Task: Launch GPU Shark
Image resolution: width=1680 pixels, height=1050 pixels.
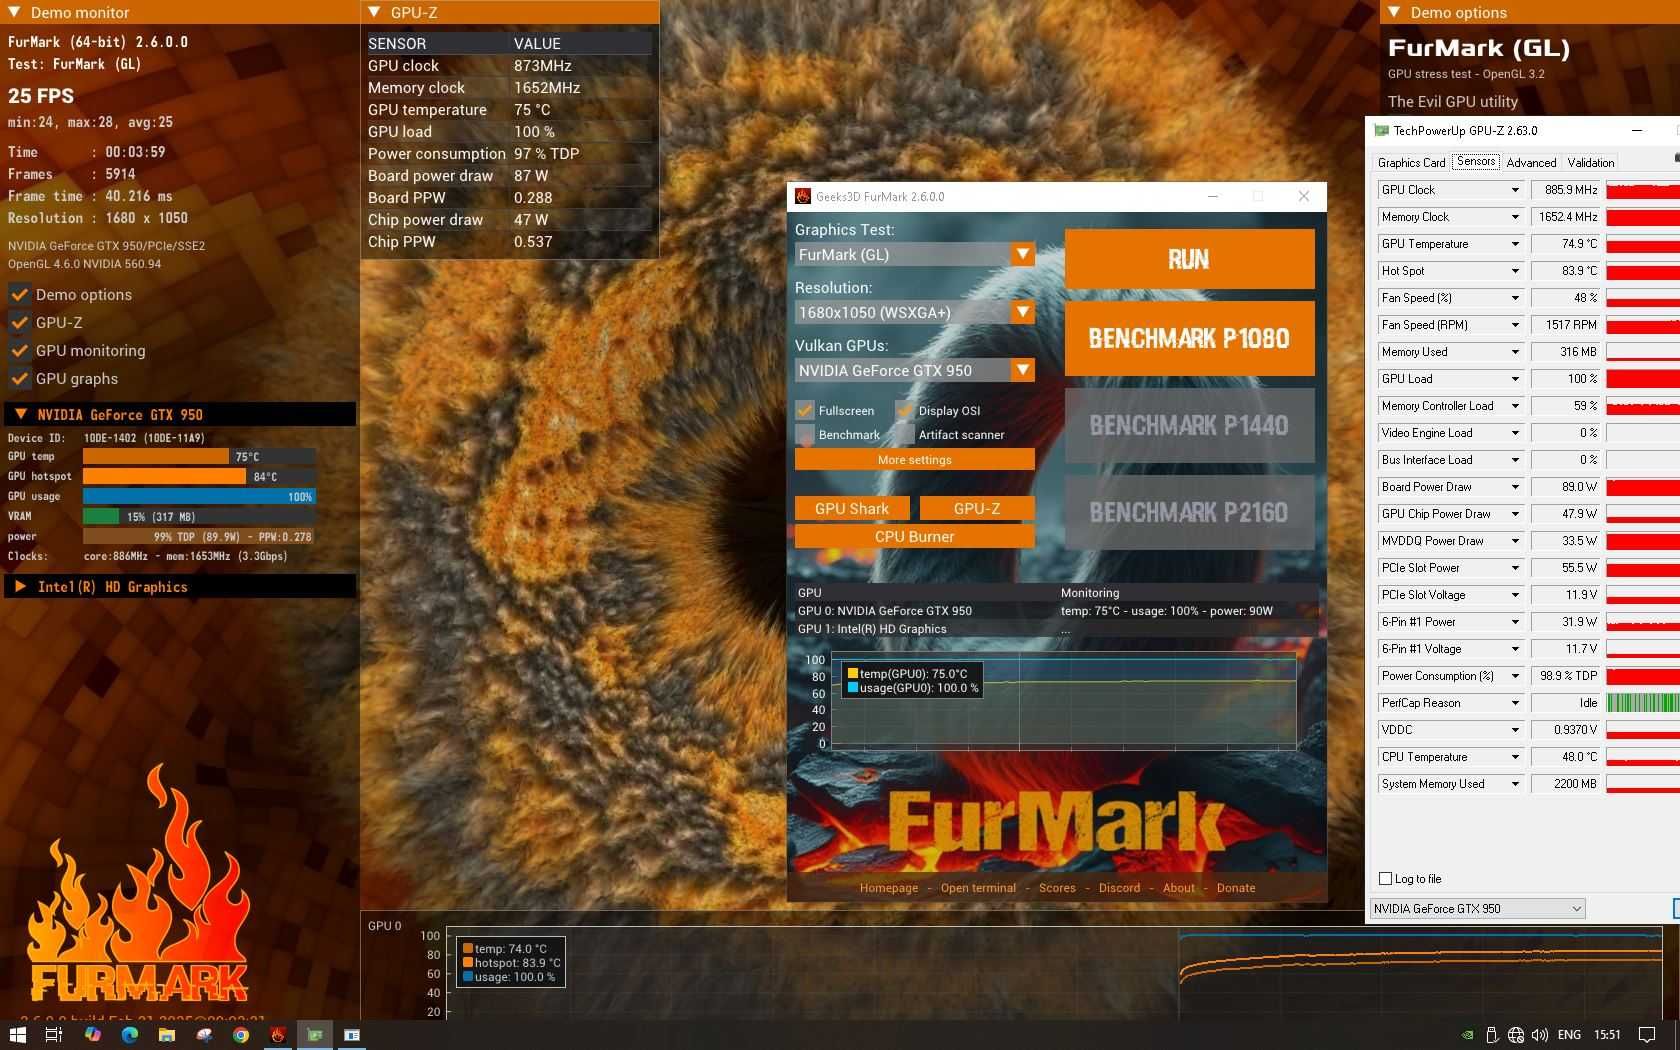Action: [x=852, y=508]
